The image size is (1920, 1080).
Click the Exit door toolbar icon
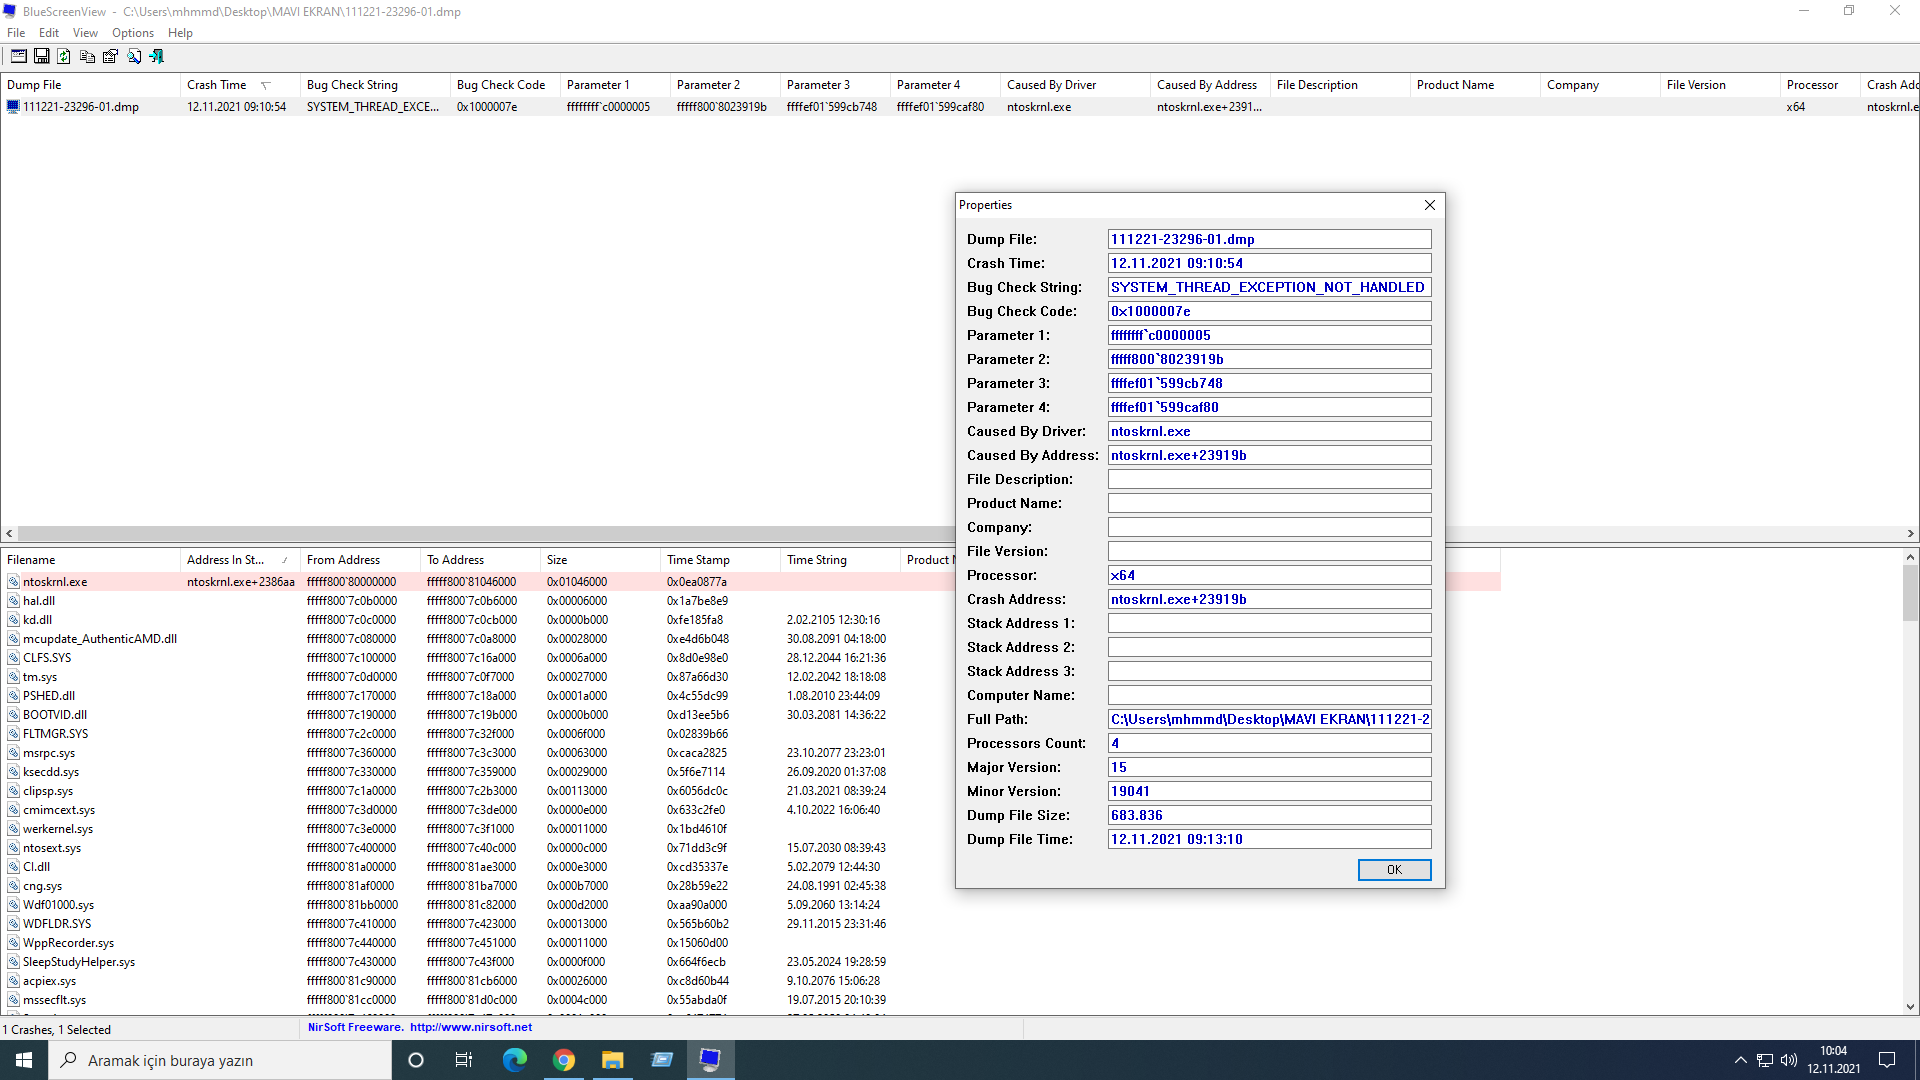coord(157,56)
